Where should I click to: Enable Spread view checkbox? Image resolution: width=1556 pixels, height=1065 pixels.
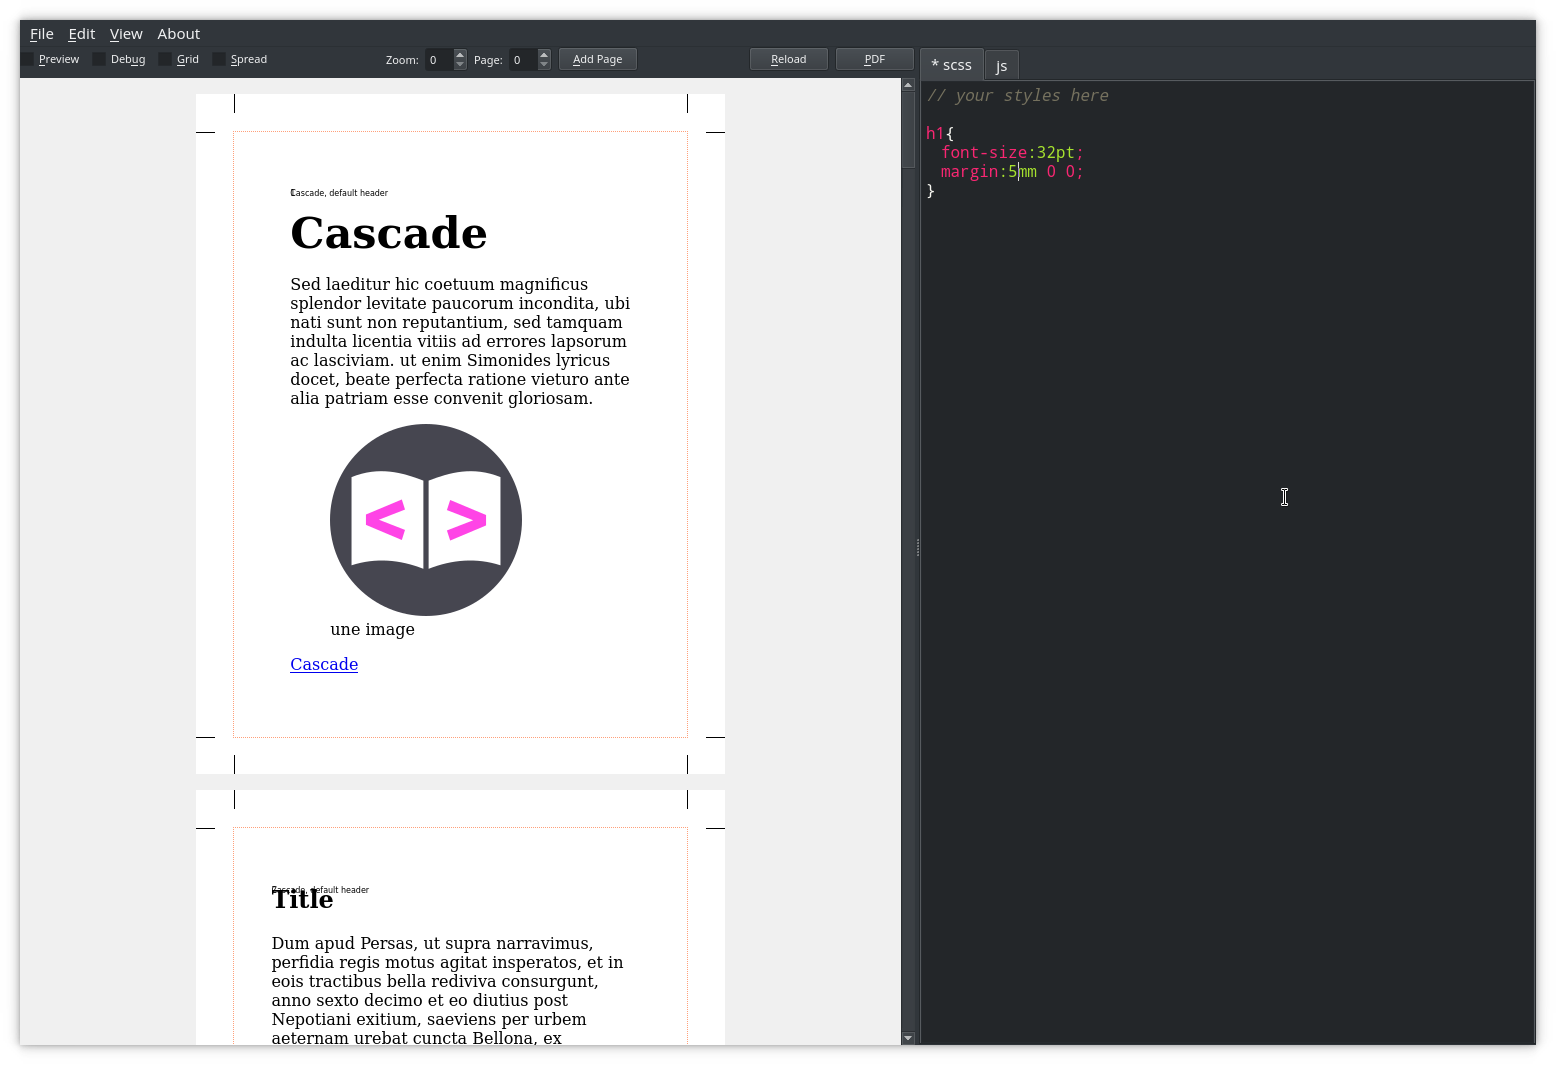point(219,60)
